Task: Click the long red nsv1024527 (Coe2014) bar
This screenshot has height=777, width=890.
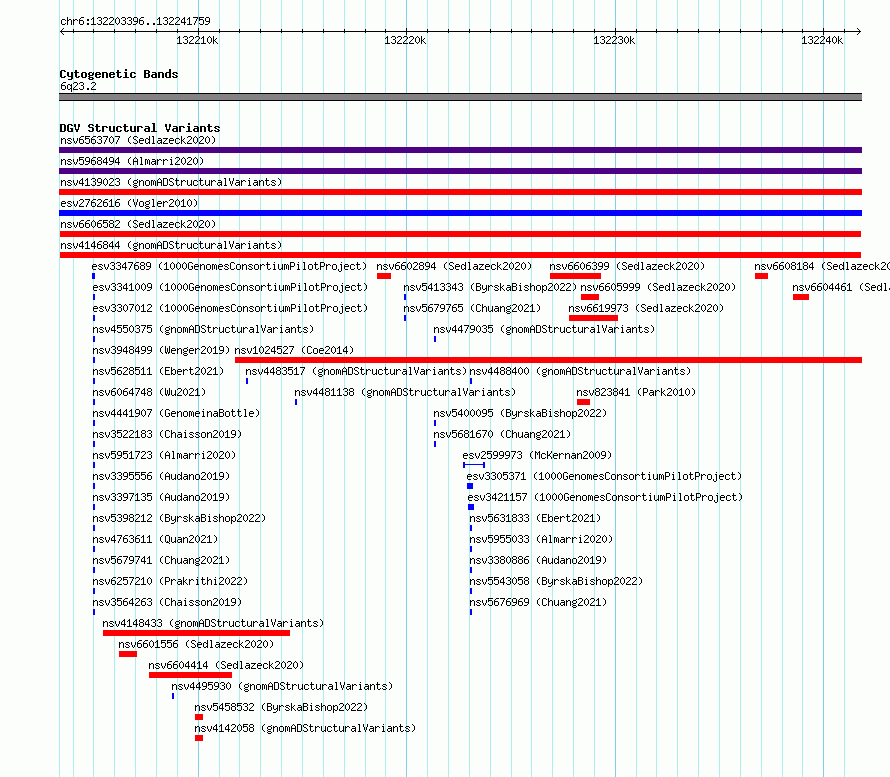Action: click(x=548, y=360)
